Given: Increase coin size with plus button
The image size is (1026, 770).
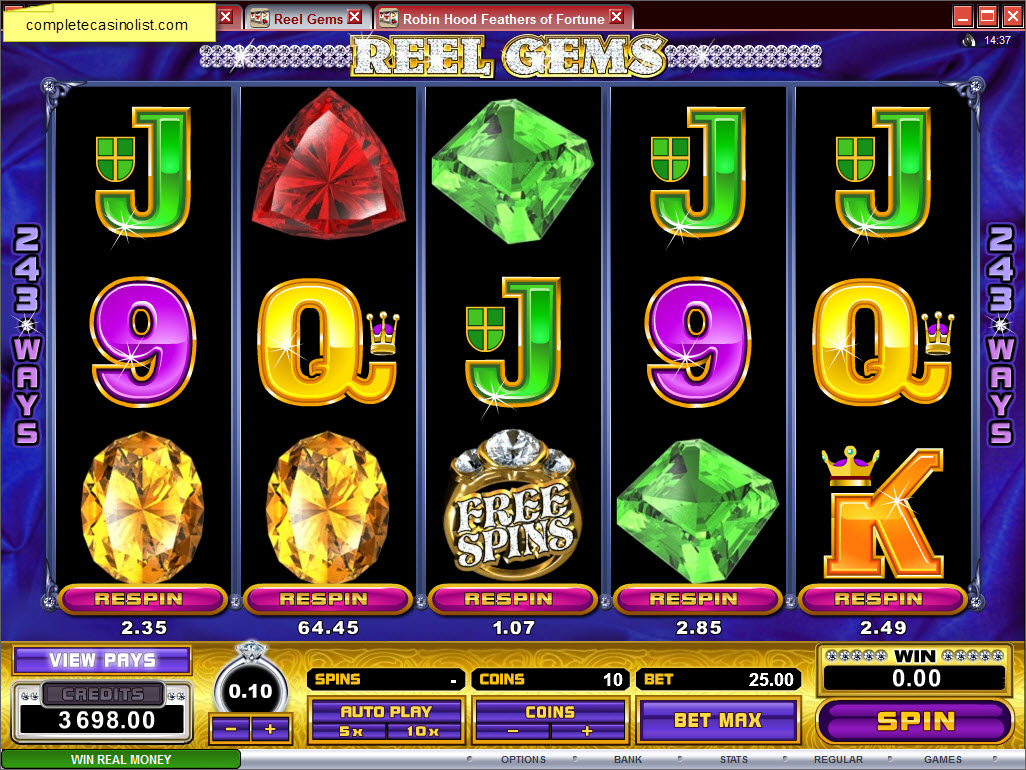Looking at the screenshot, I should 270,729.
